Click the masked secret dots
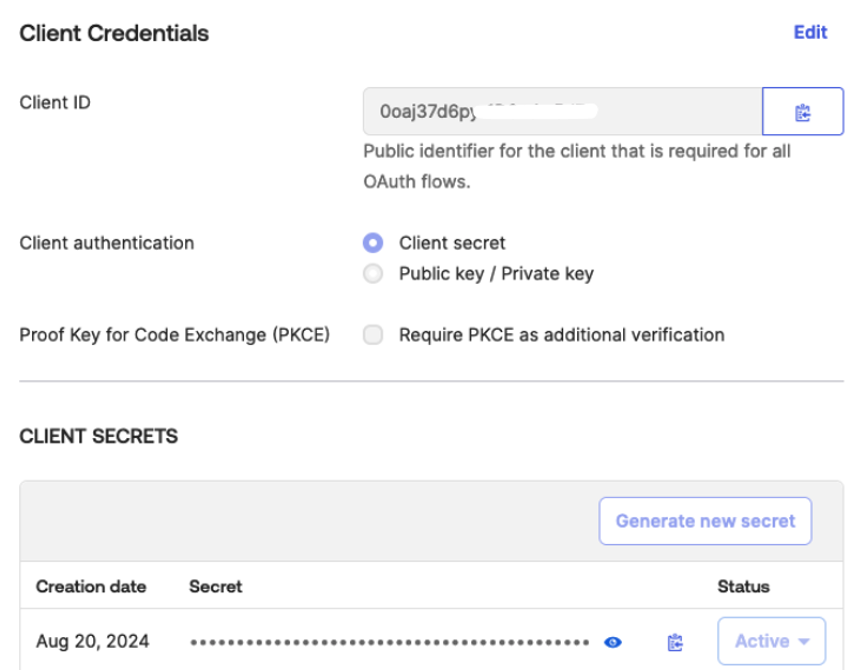863x670 pixels. tap(390, 642)
